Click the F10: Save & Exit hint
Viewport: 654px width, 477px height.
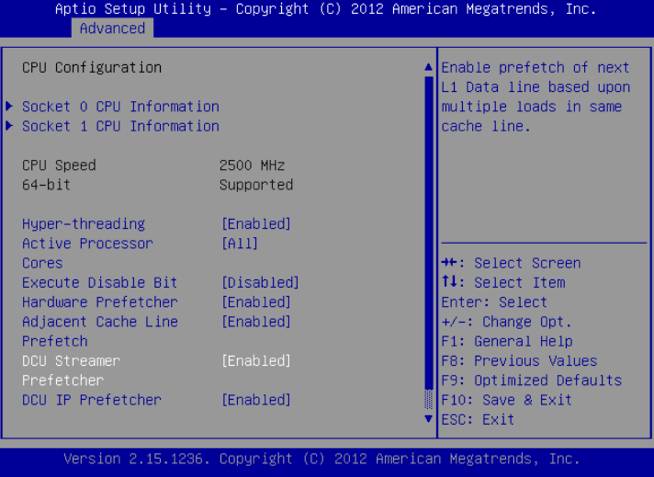pyautogui.click(x=506, y=400)
